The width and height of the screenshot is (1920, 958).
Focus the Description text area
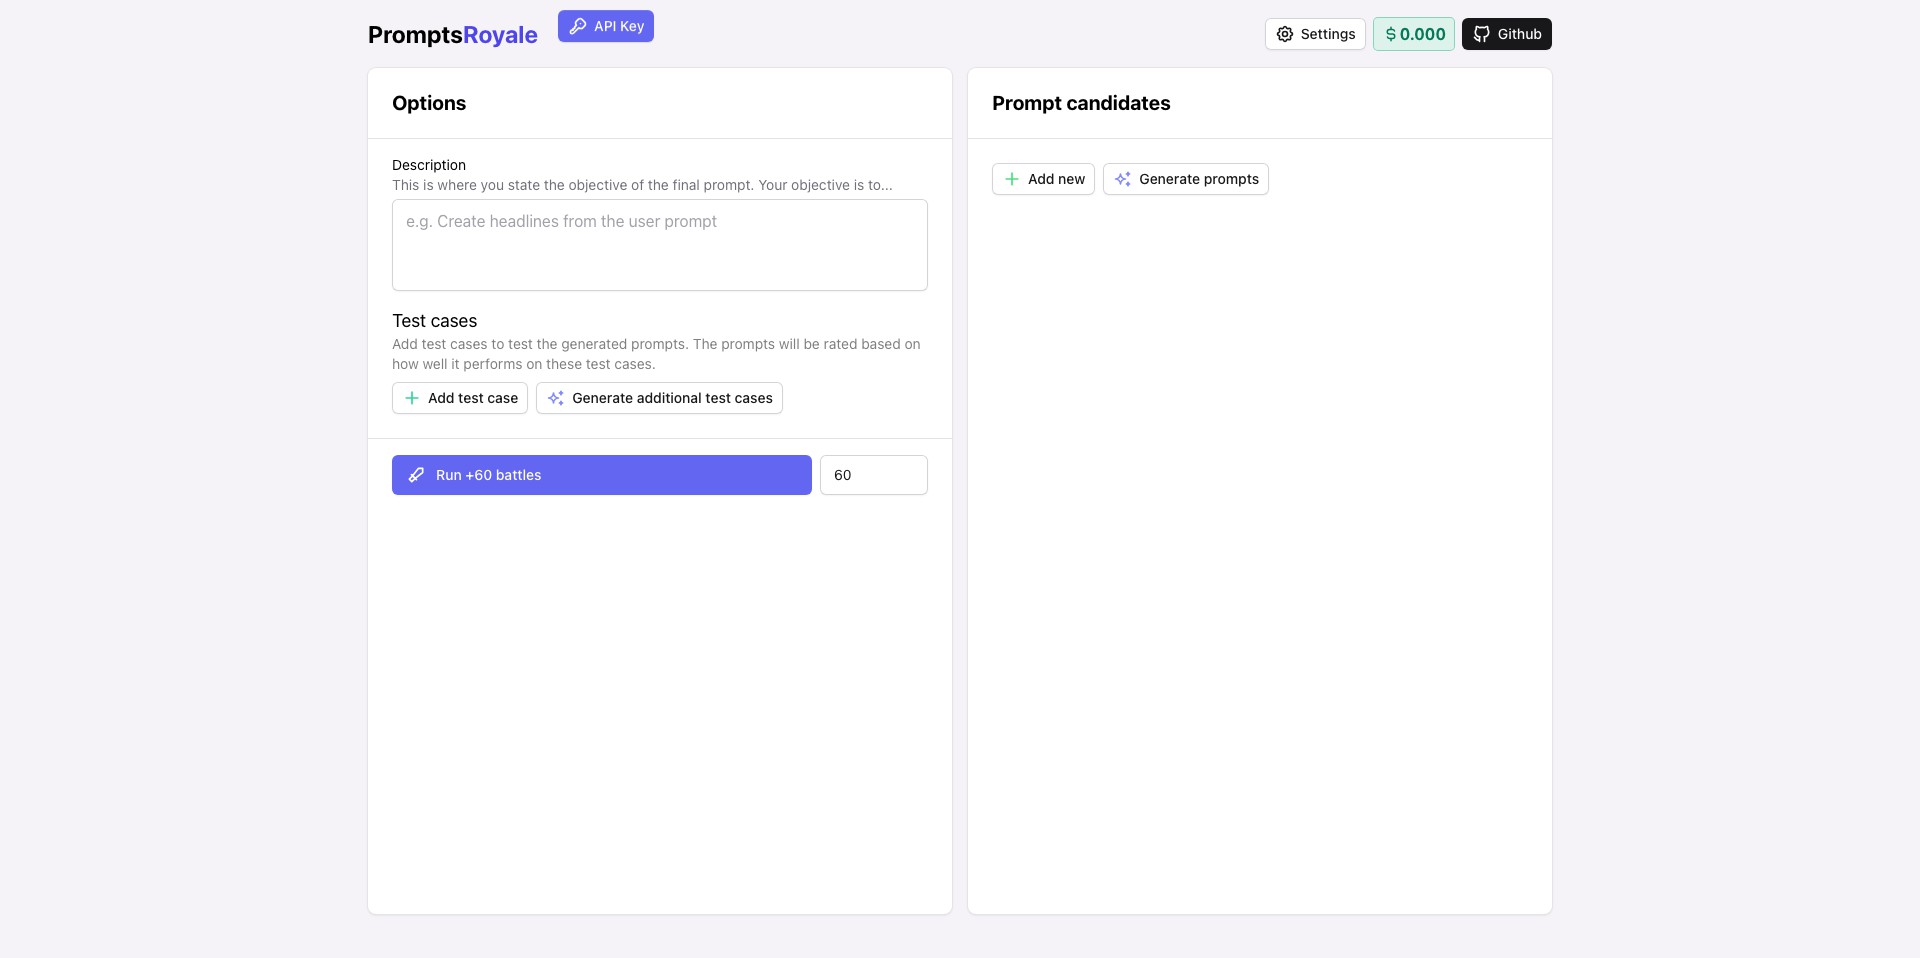coord(660,245)
